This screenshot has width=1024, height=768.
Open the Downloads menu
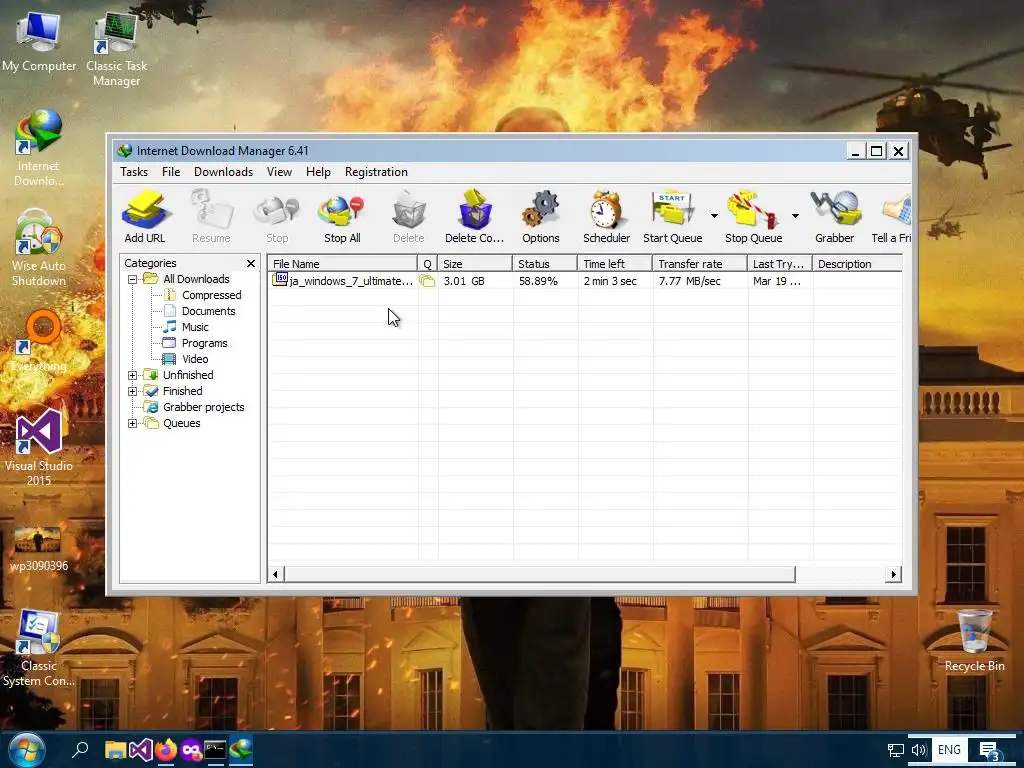[x=223, y=172]
